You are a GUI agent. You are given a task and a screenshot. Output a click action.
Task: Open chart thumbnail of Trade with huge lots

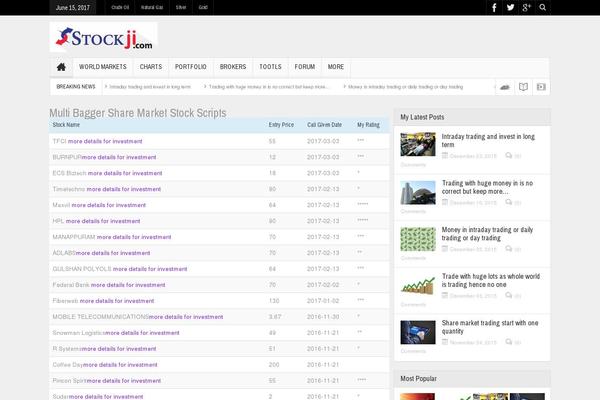(x=418, y=286)
